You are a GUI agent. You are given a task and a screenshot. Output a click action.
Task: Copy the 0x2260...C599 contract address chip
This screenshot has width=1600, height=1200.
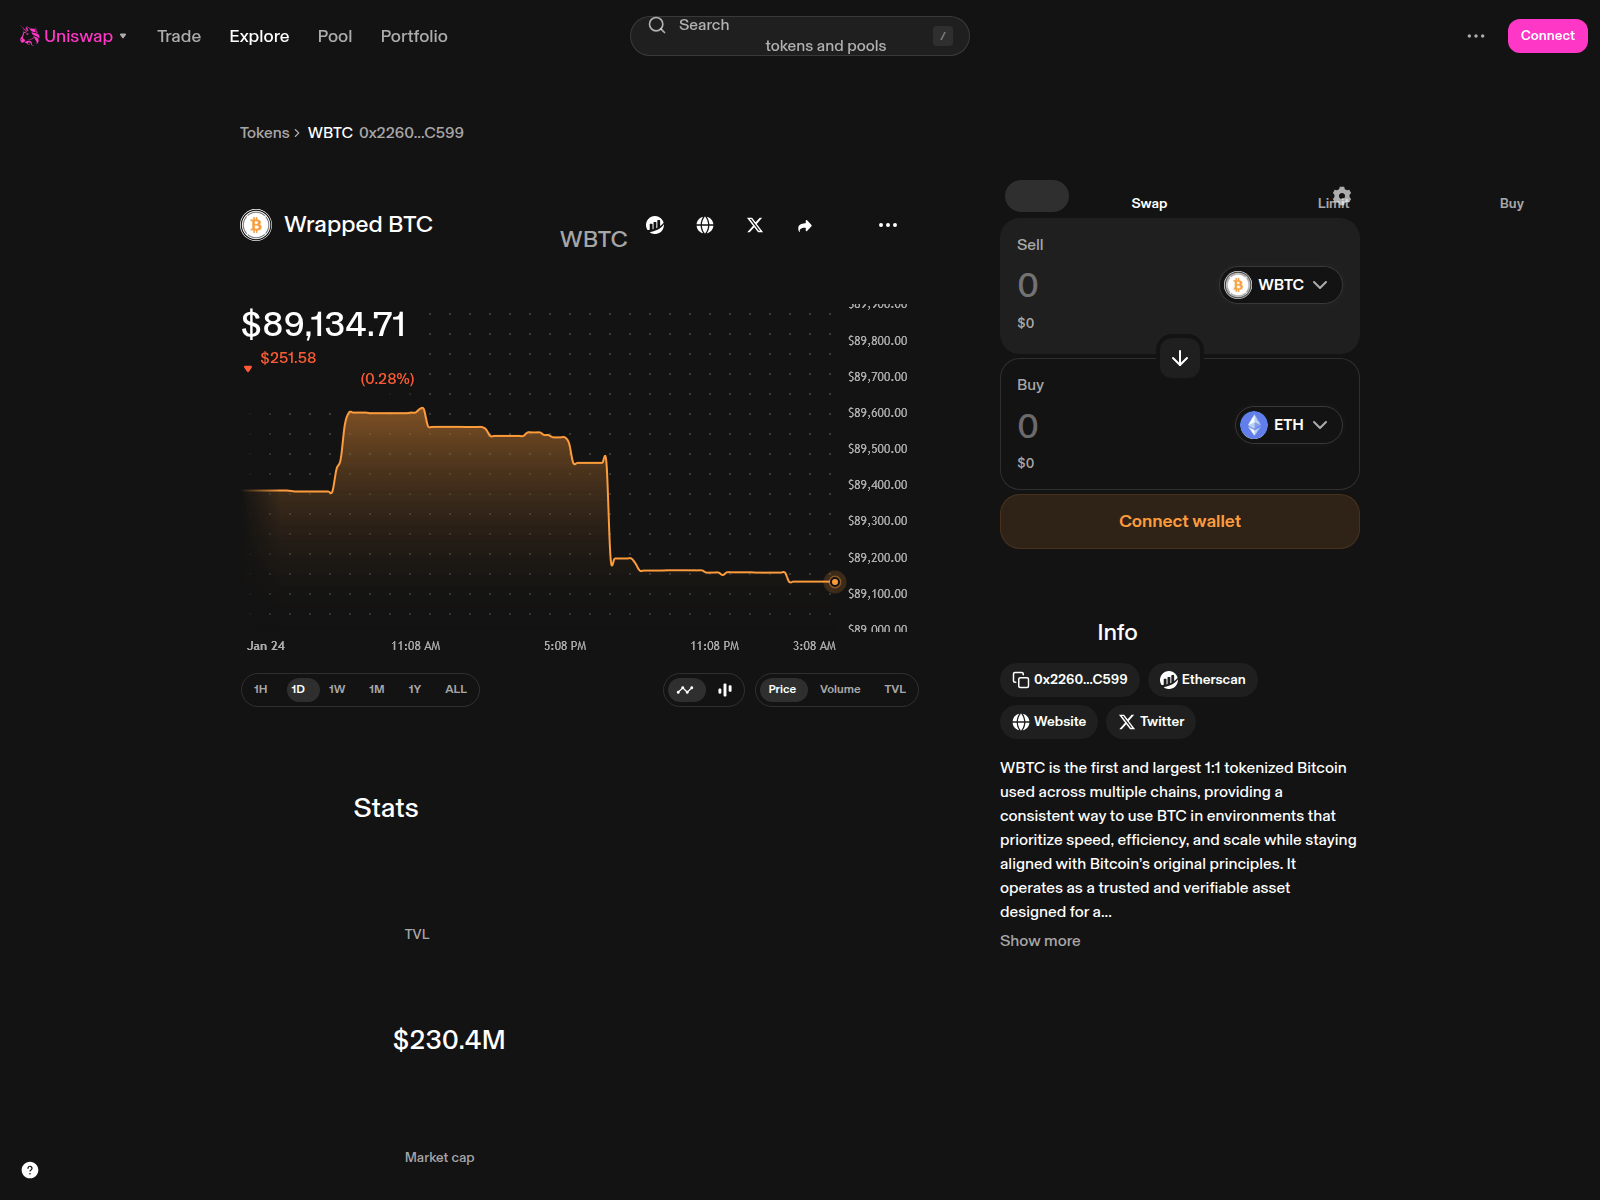point(1070,680)
